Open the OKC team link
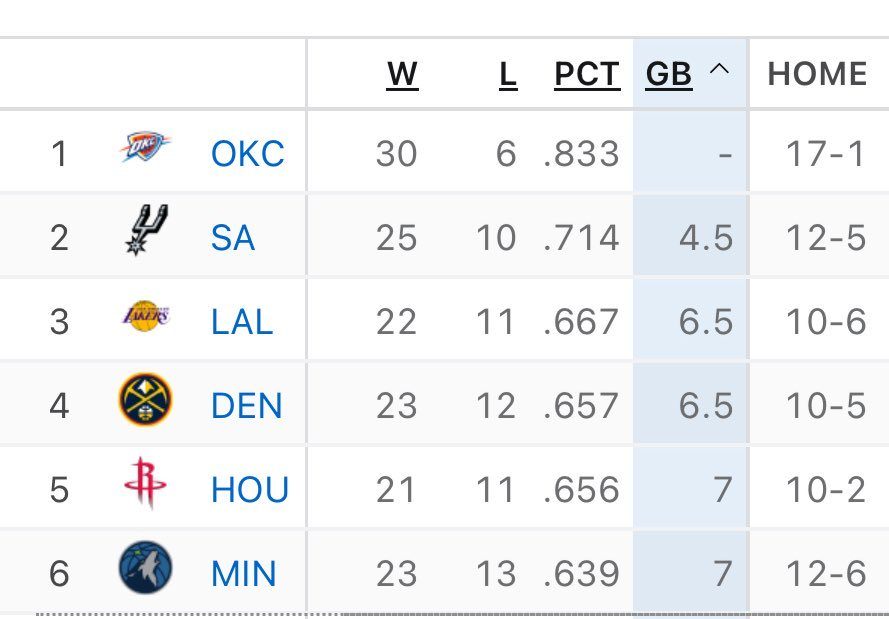 pyautogui.click(x=247, y=154)
